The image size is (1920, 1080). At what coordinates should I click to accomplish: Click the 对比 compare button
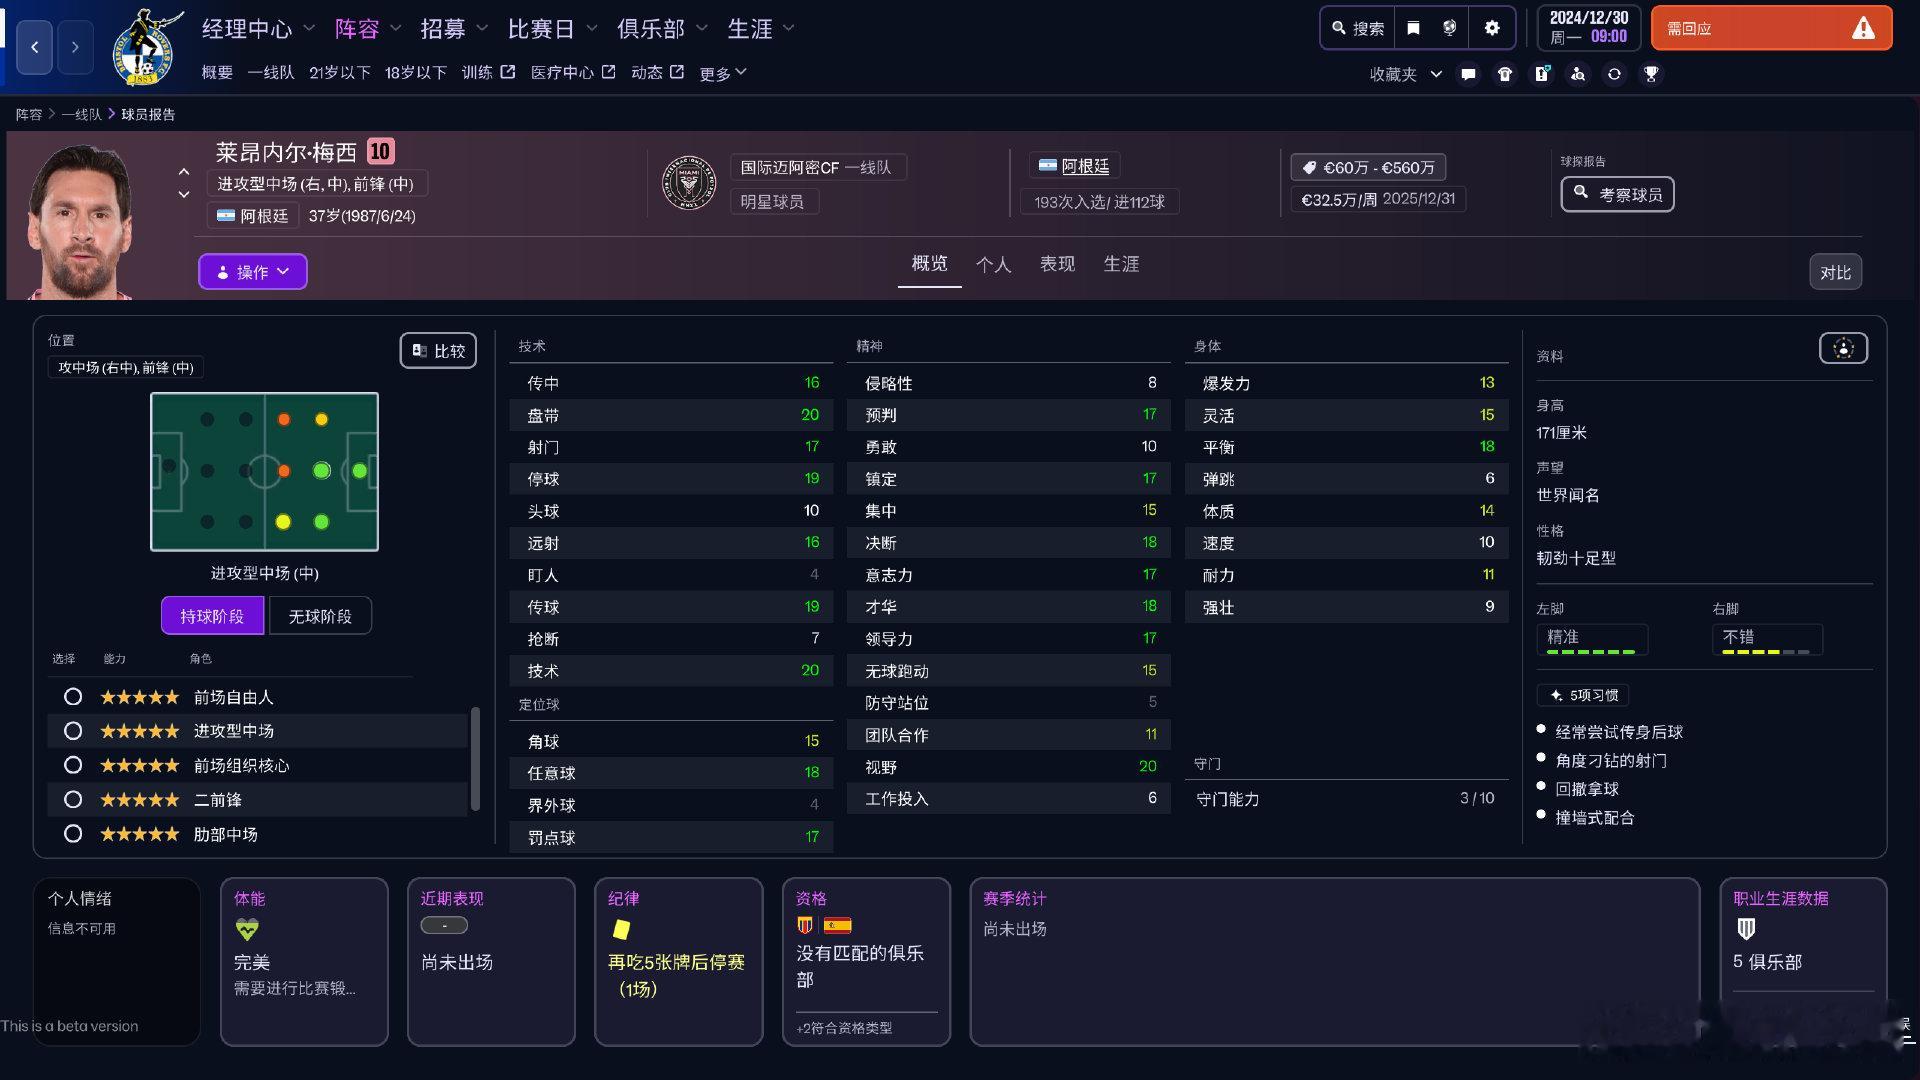pos(1835,272)
